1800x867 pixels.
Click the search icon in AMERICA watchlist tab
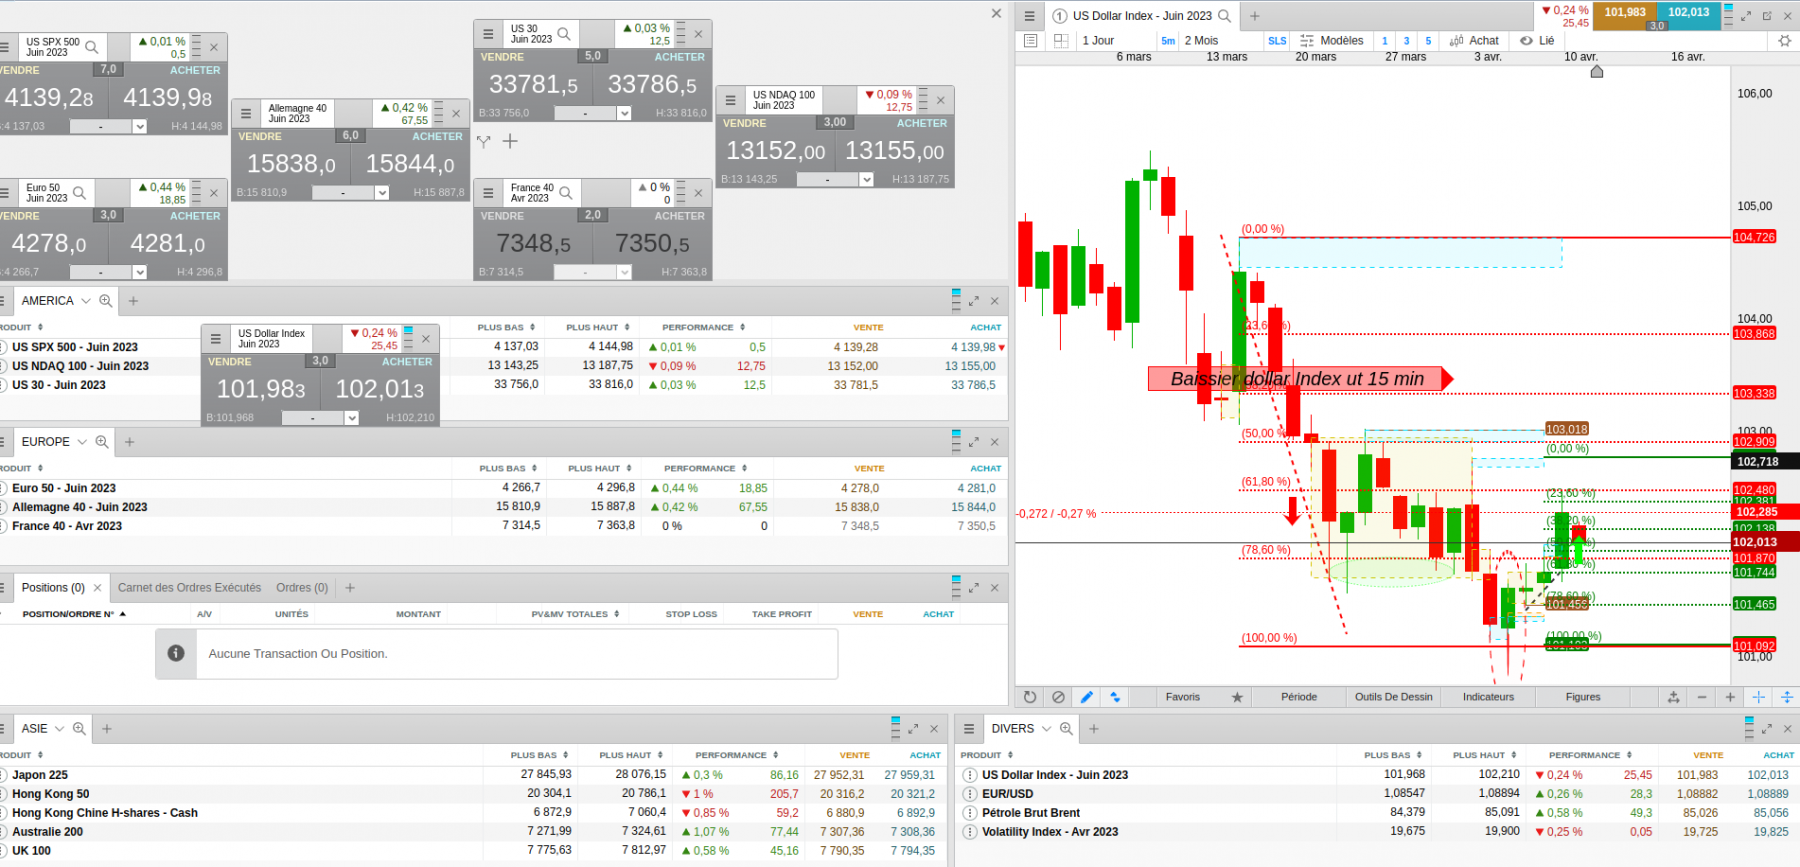coord(106,300)
